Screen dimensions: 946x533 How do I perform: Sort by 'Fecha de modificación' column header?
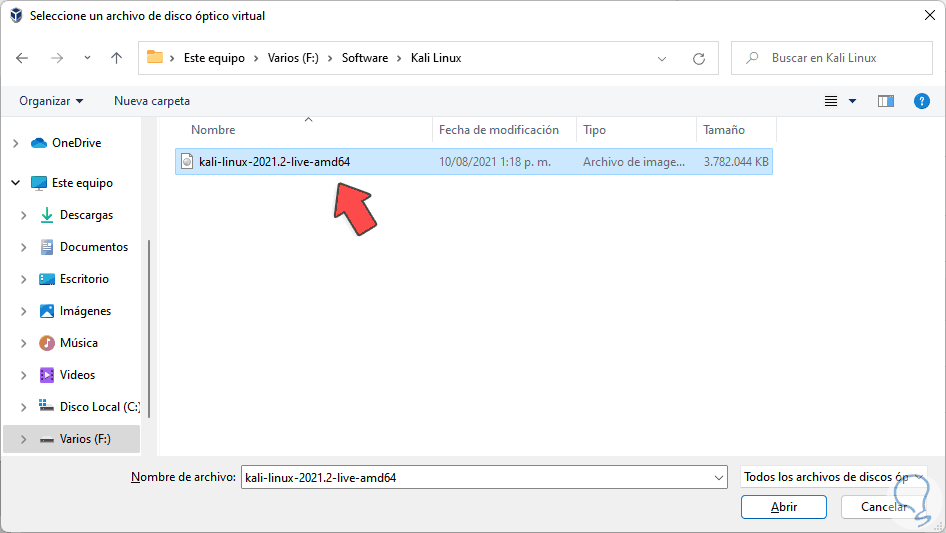point(499,130)
